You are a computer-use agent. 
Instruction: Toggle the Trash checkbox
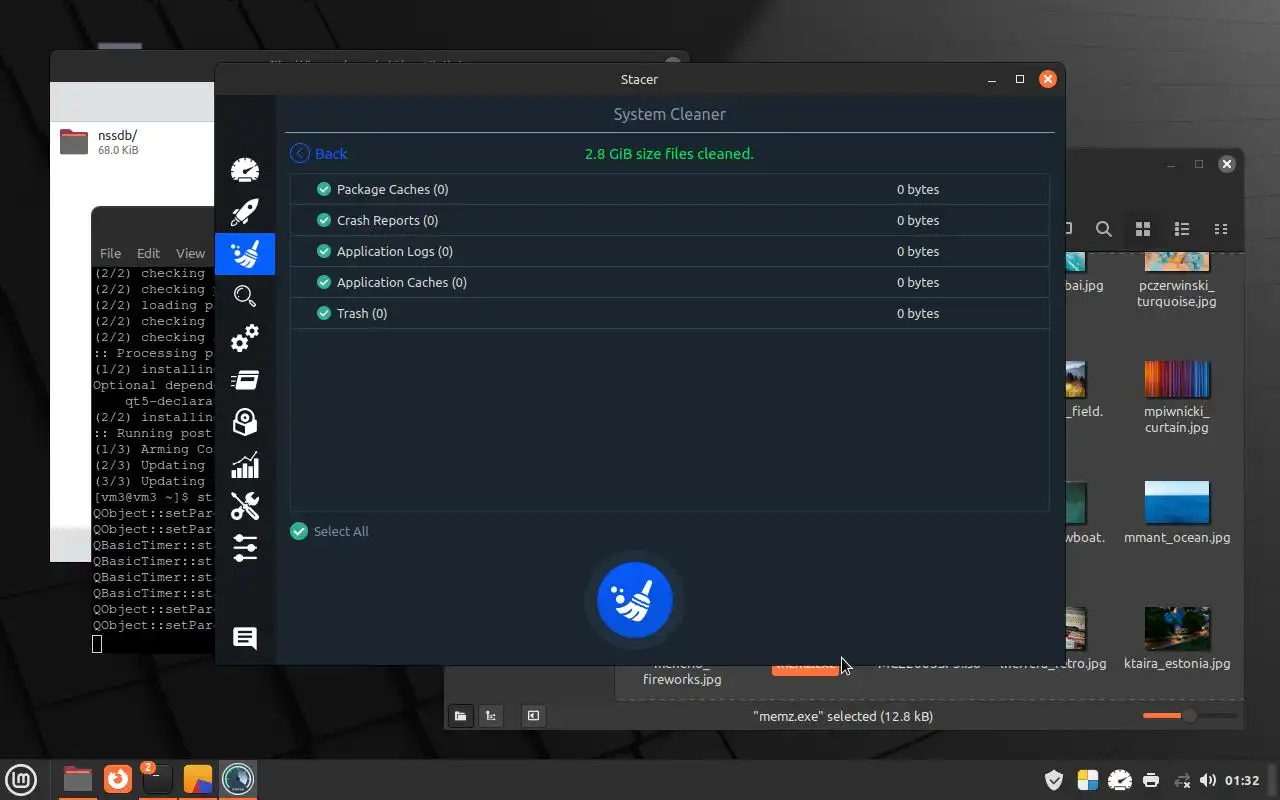click(x=324, y=313)
